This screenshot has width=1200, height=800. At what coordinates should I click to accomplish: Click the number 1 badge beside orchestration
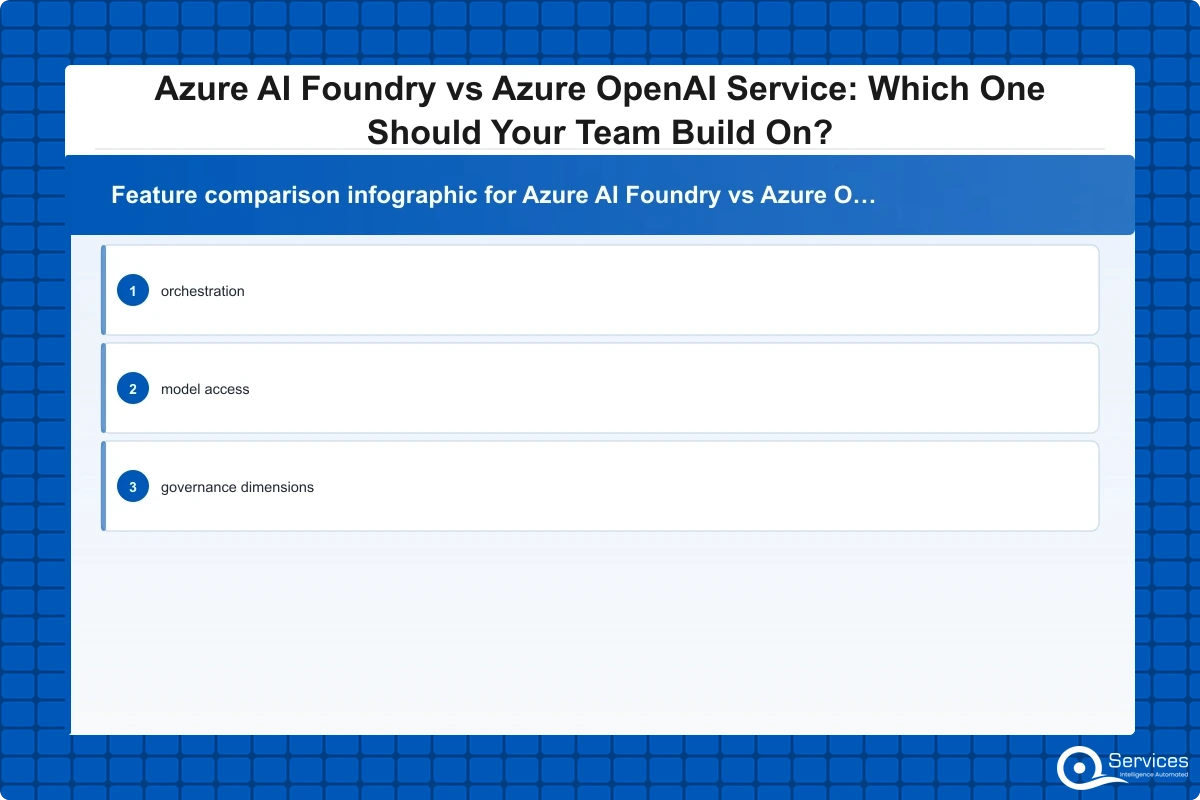pyautogui.click(x=133, y=291)
